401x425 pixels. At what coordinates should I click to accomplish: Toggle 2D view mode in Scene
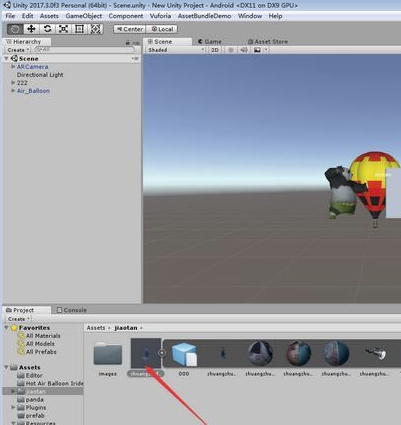(215, 50)
